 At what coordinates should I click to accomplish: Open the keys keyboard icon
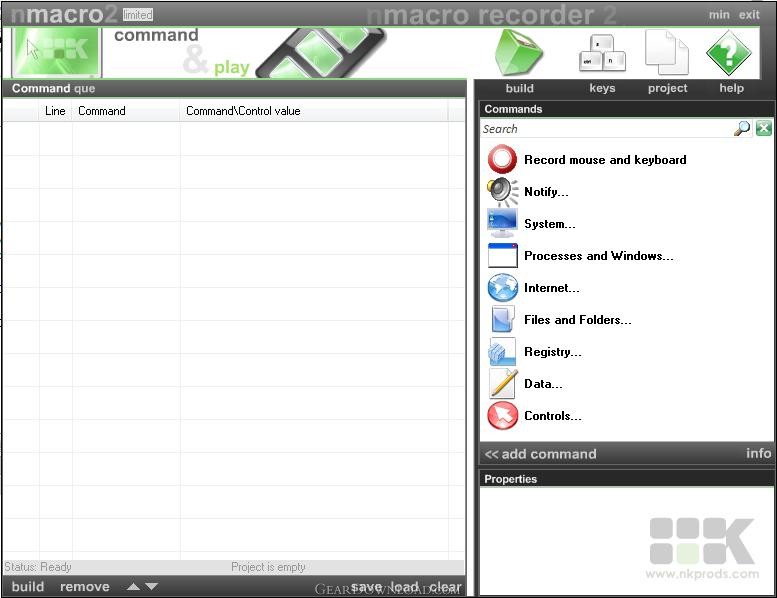tap(602, 53)
